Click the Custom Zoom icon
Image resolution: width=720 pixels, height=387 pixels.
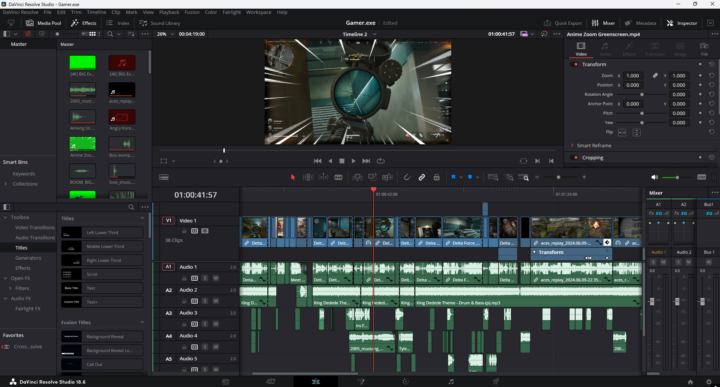pos(523,177)
